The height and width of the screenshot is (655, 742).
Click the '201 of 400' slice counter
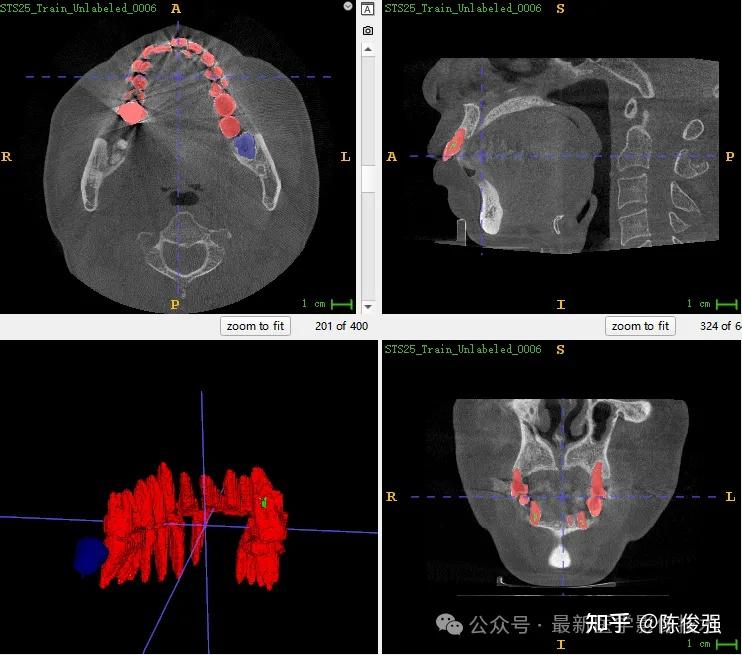point(341,326)
